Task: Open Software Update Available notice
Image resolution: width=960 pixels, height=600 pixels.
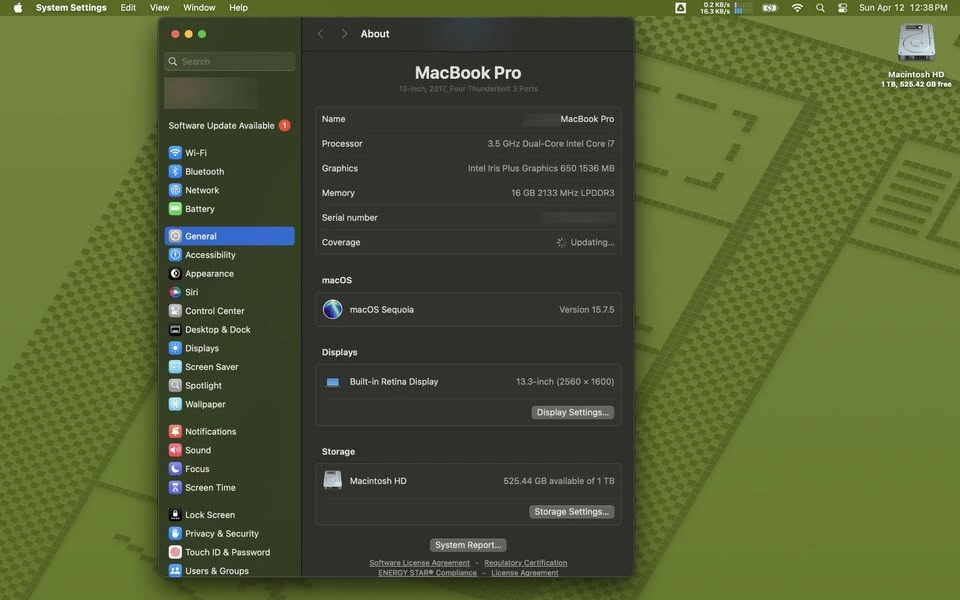Action: 229,126
